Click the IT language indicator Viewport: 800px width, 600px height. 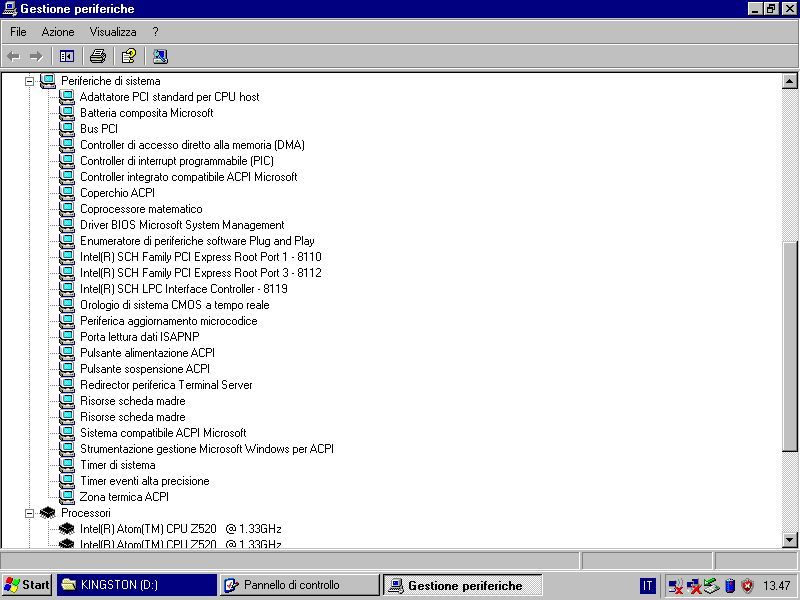point(647,586)
